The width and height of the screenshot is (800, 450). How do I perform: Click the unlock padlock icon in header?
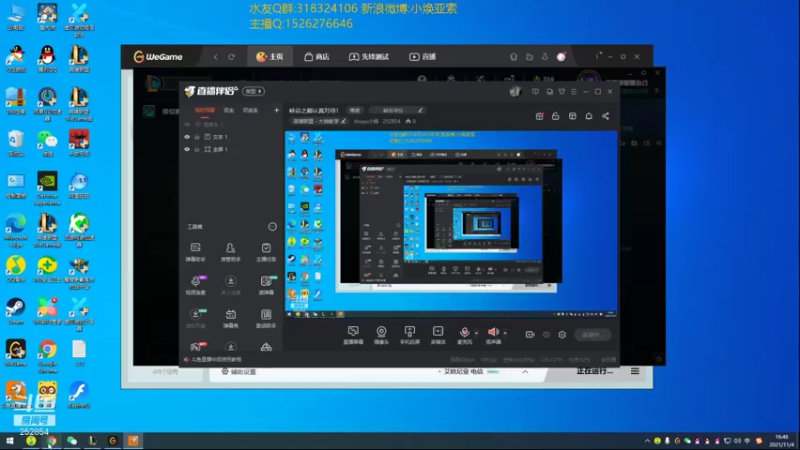[x=556, y=116]
